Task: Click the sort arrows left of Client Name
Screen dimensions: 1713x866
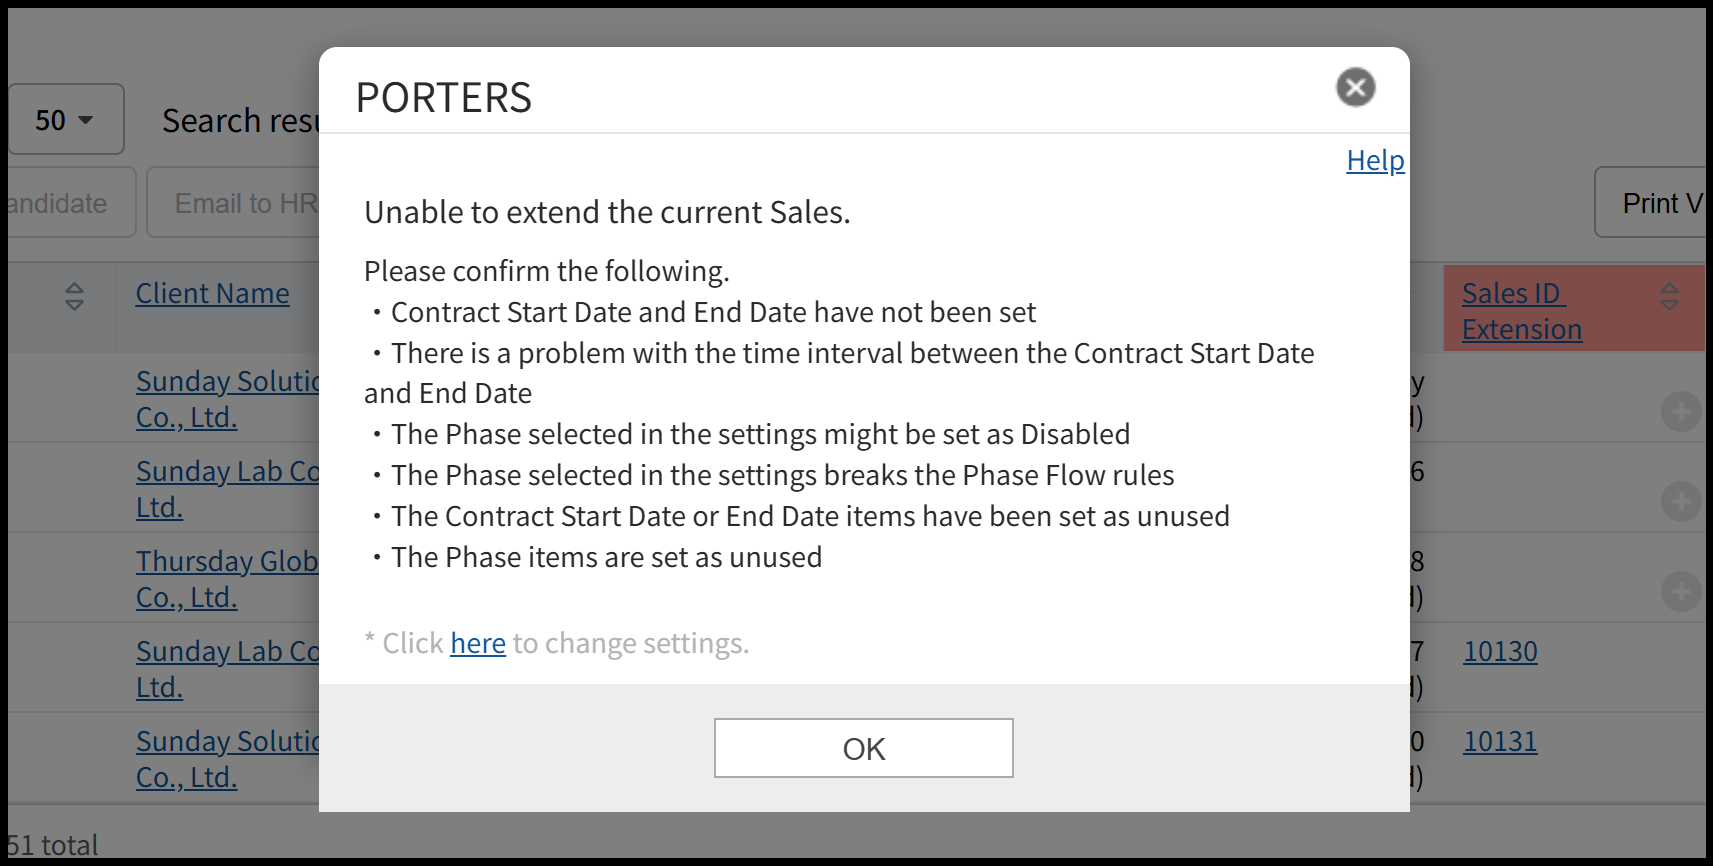Action: [74, 296]
